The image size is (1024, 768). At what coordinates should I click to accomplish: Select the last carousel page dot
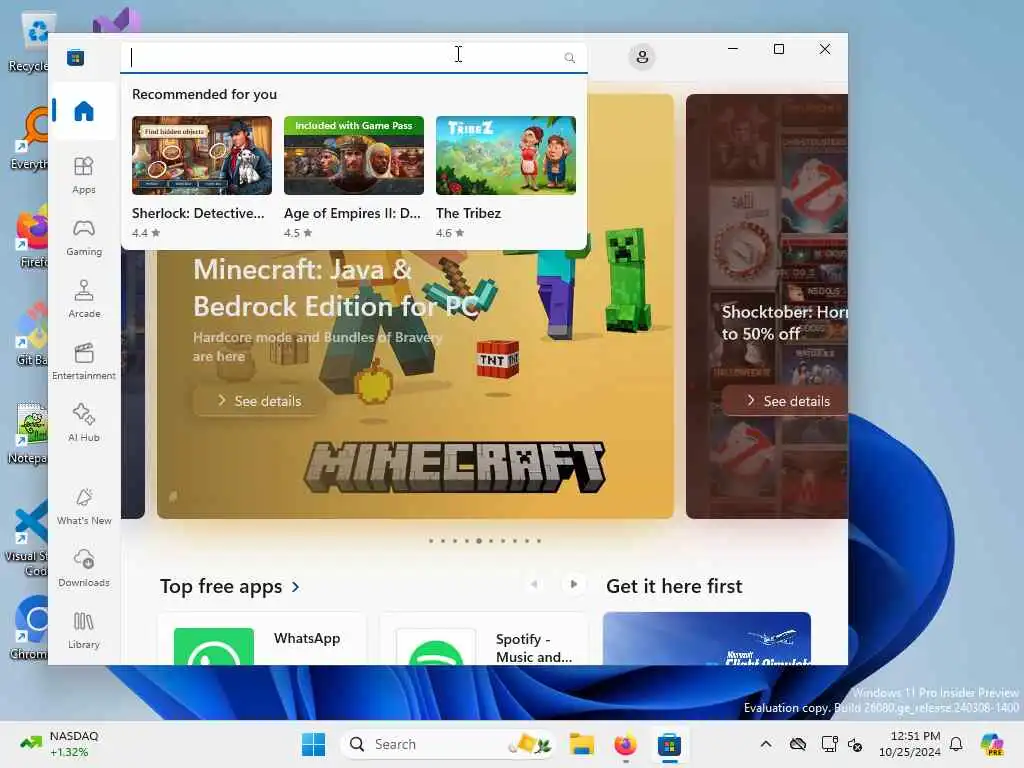[539, 541]
